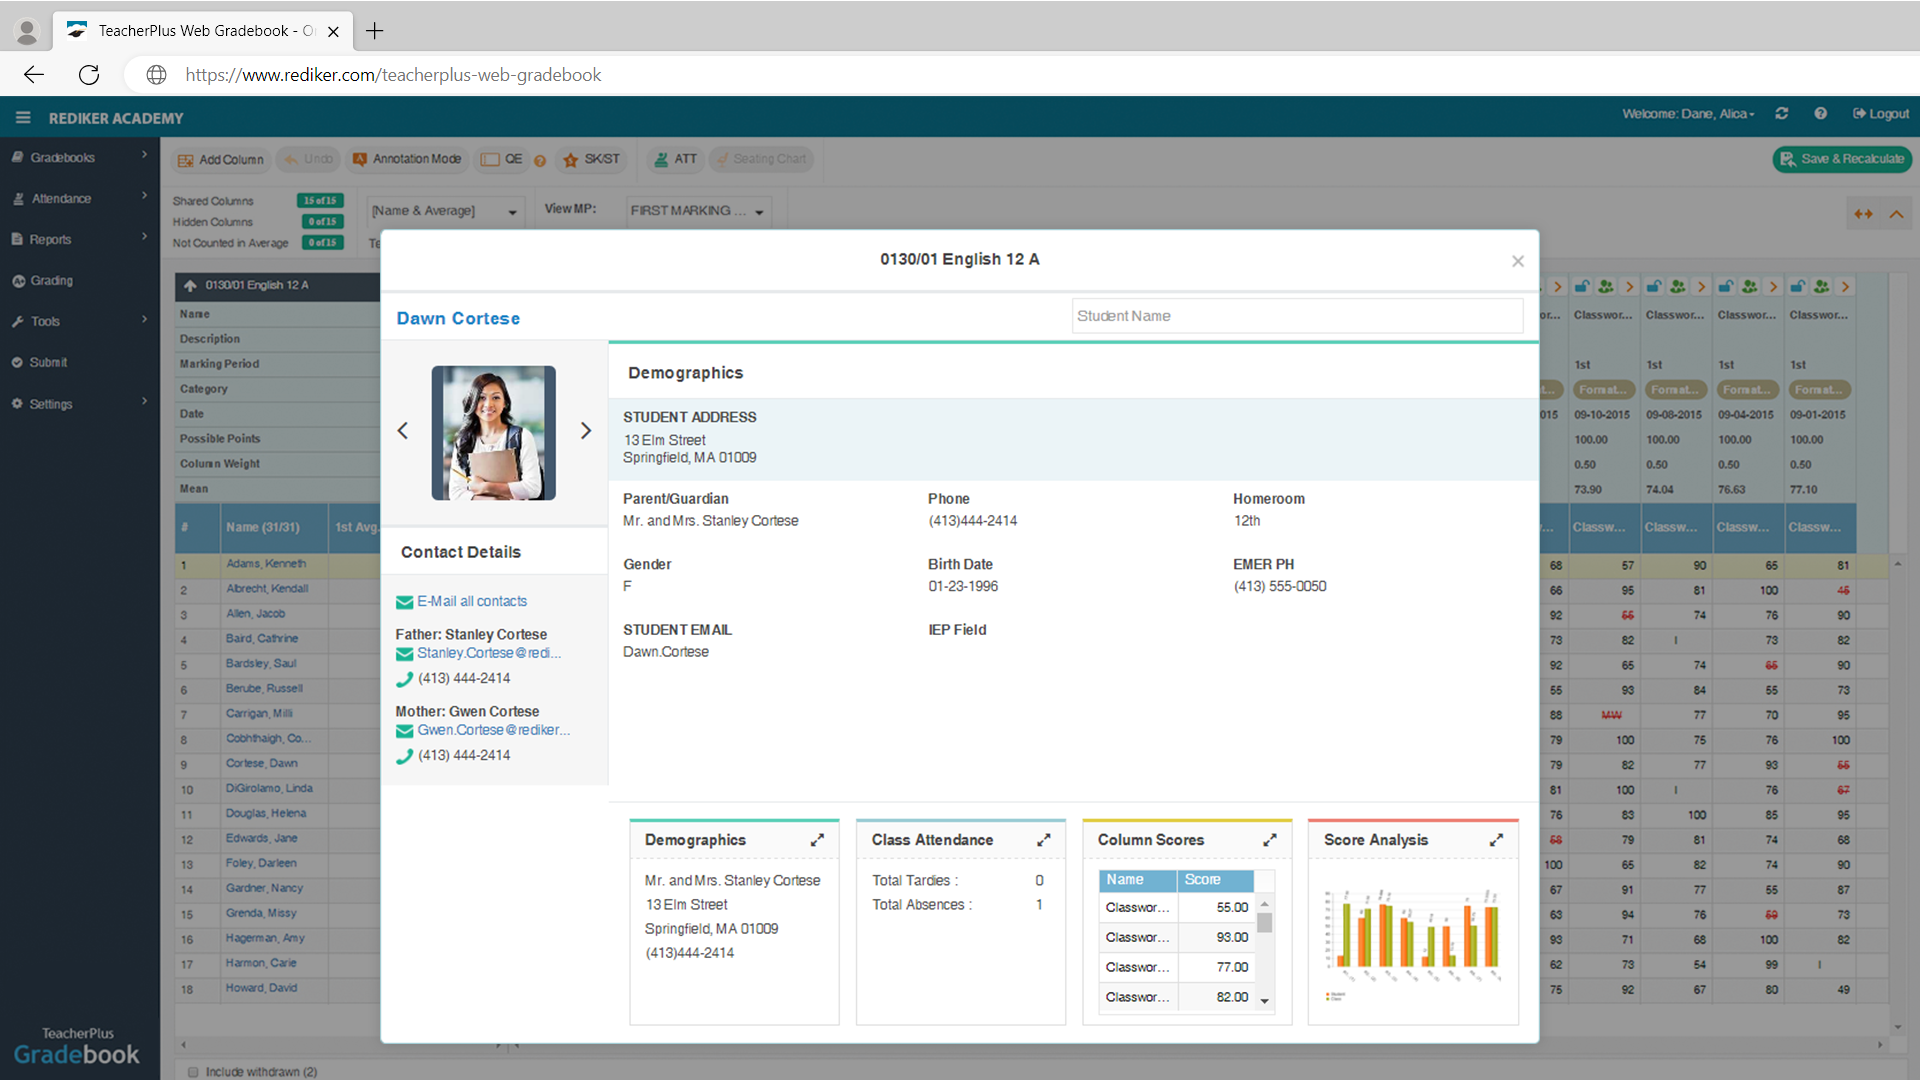Expand the Tools sidebar menu
This screenshot has width=1920, height=1080.
(80, 321)
